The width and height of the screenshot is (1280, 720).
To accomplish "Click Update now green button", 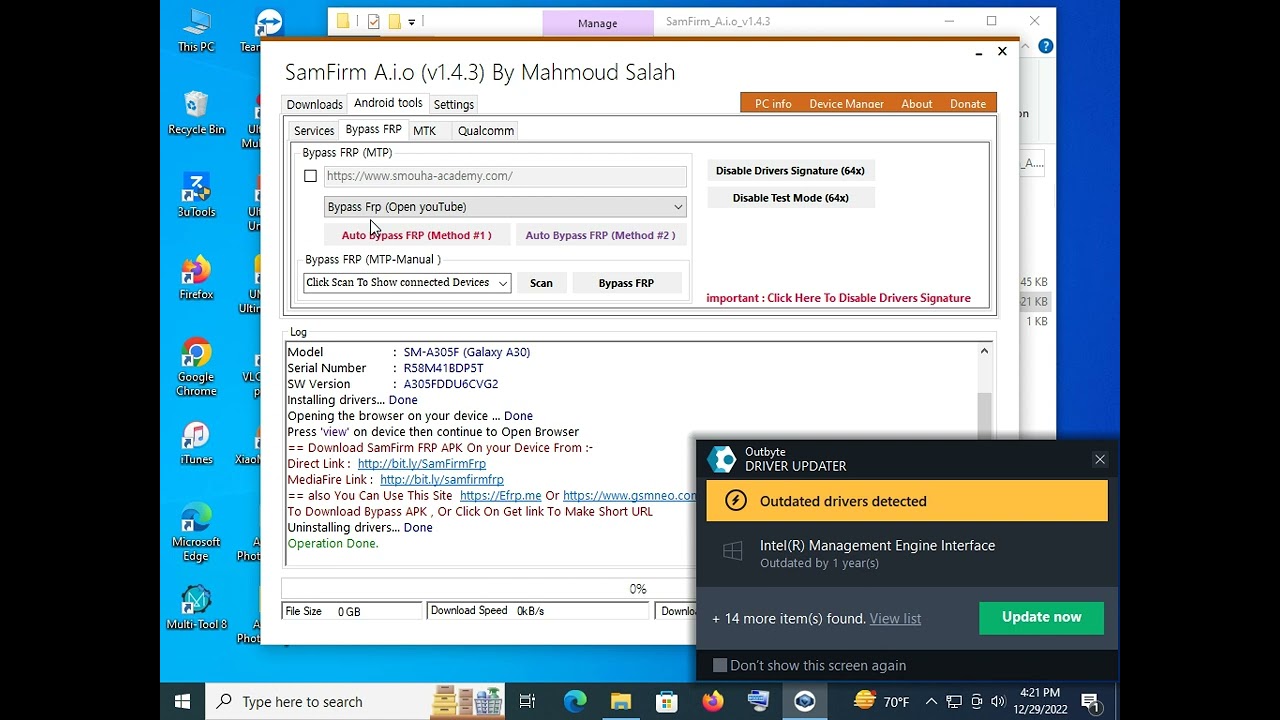I will [1041, 617].
